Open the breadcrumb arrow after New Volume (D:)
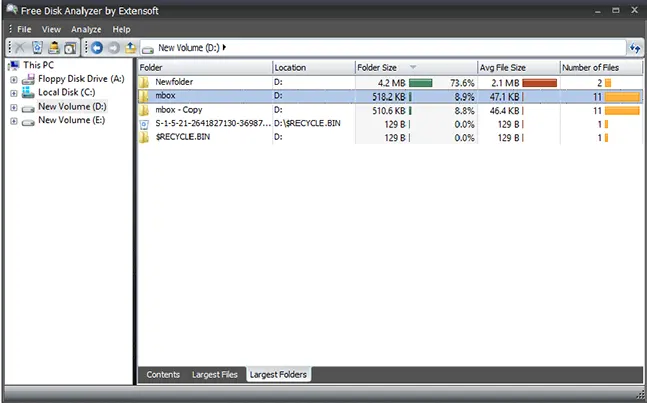647x403 pixels. click(224, 47)
